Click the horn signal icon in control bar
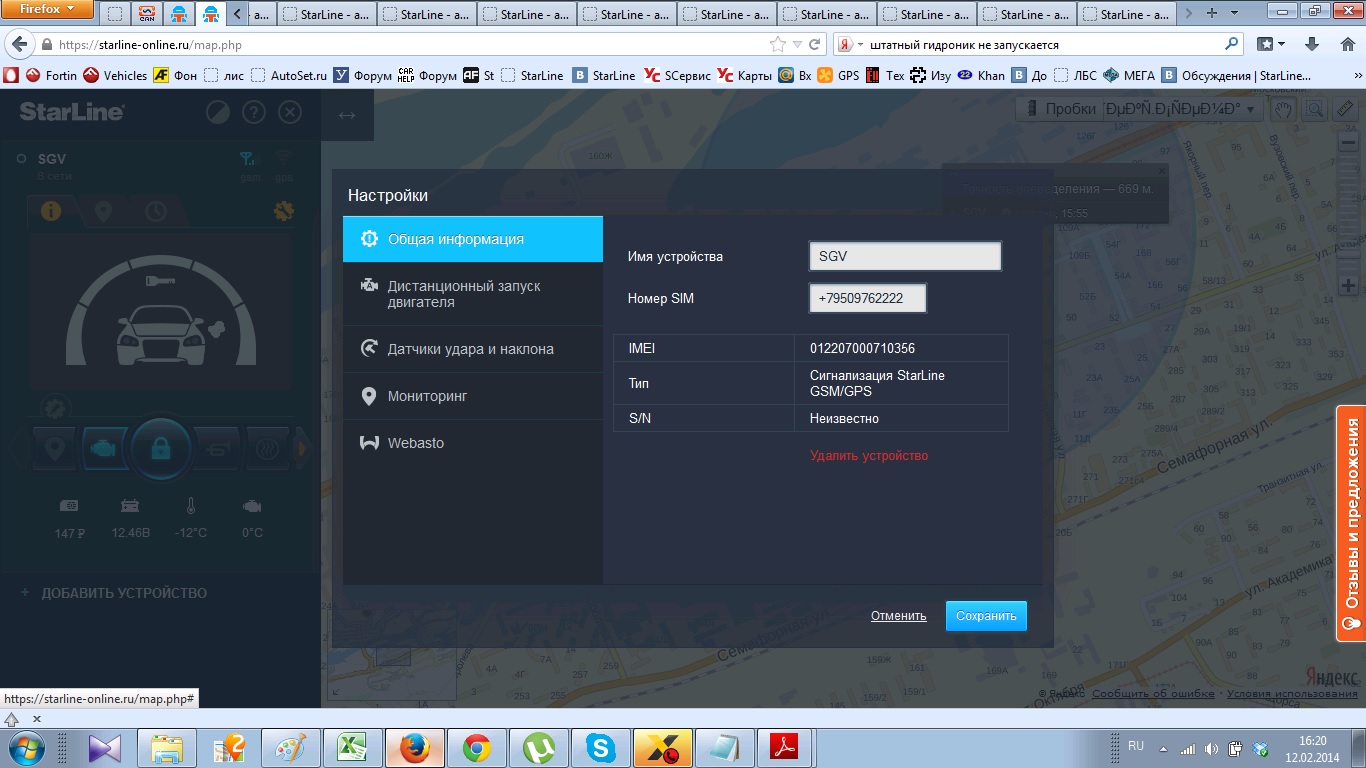 (219, 448)
